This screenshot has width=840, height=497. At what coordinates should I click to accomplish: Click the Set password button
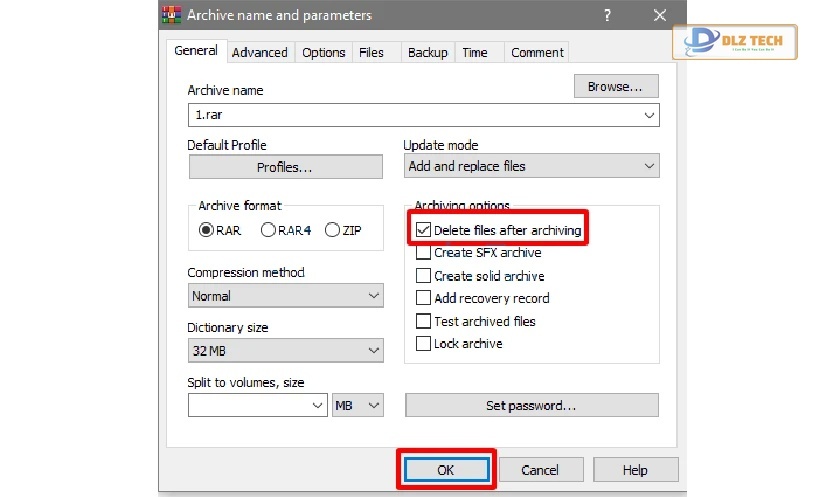(531, 405)
